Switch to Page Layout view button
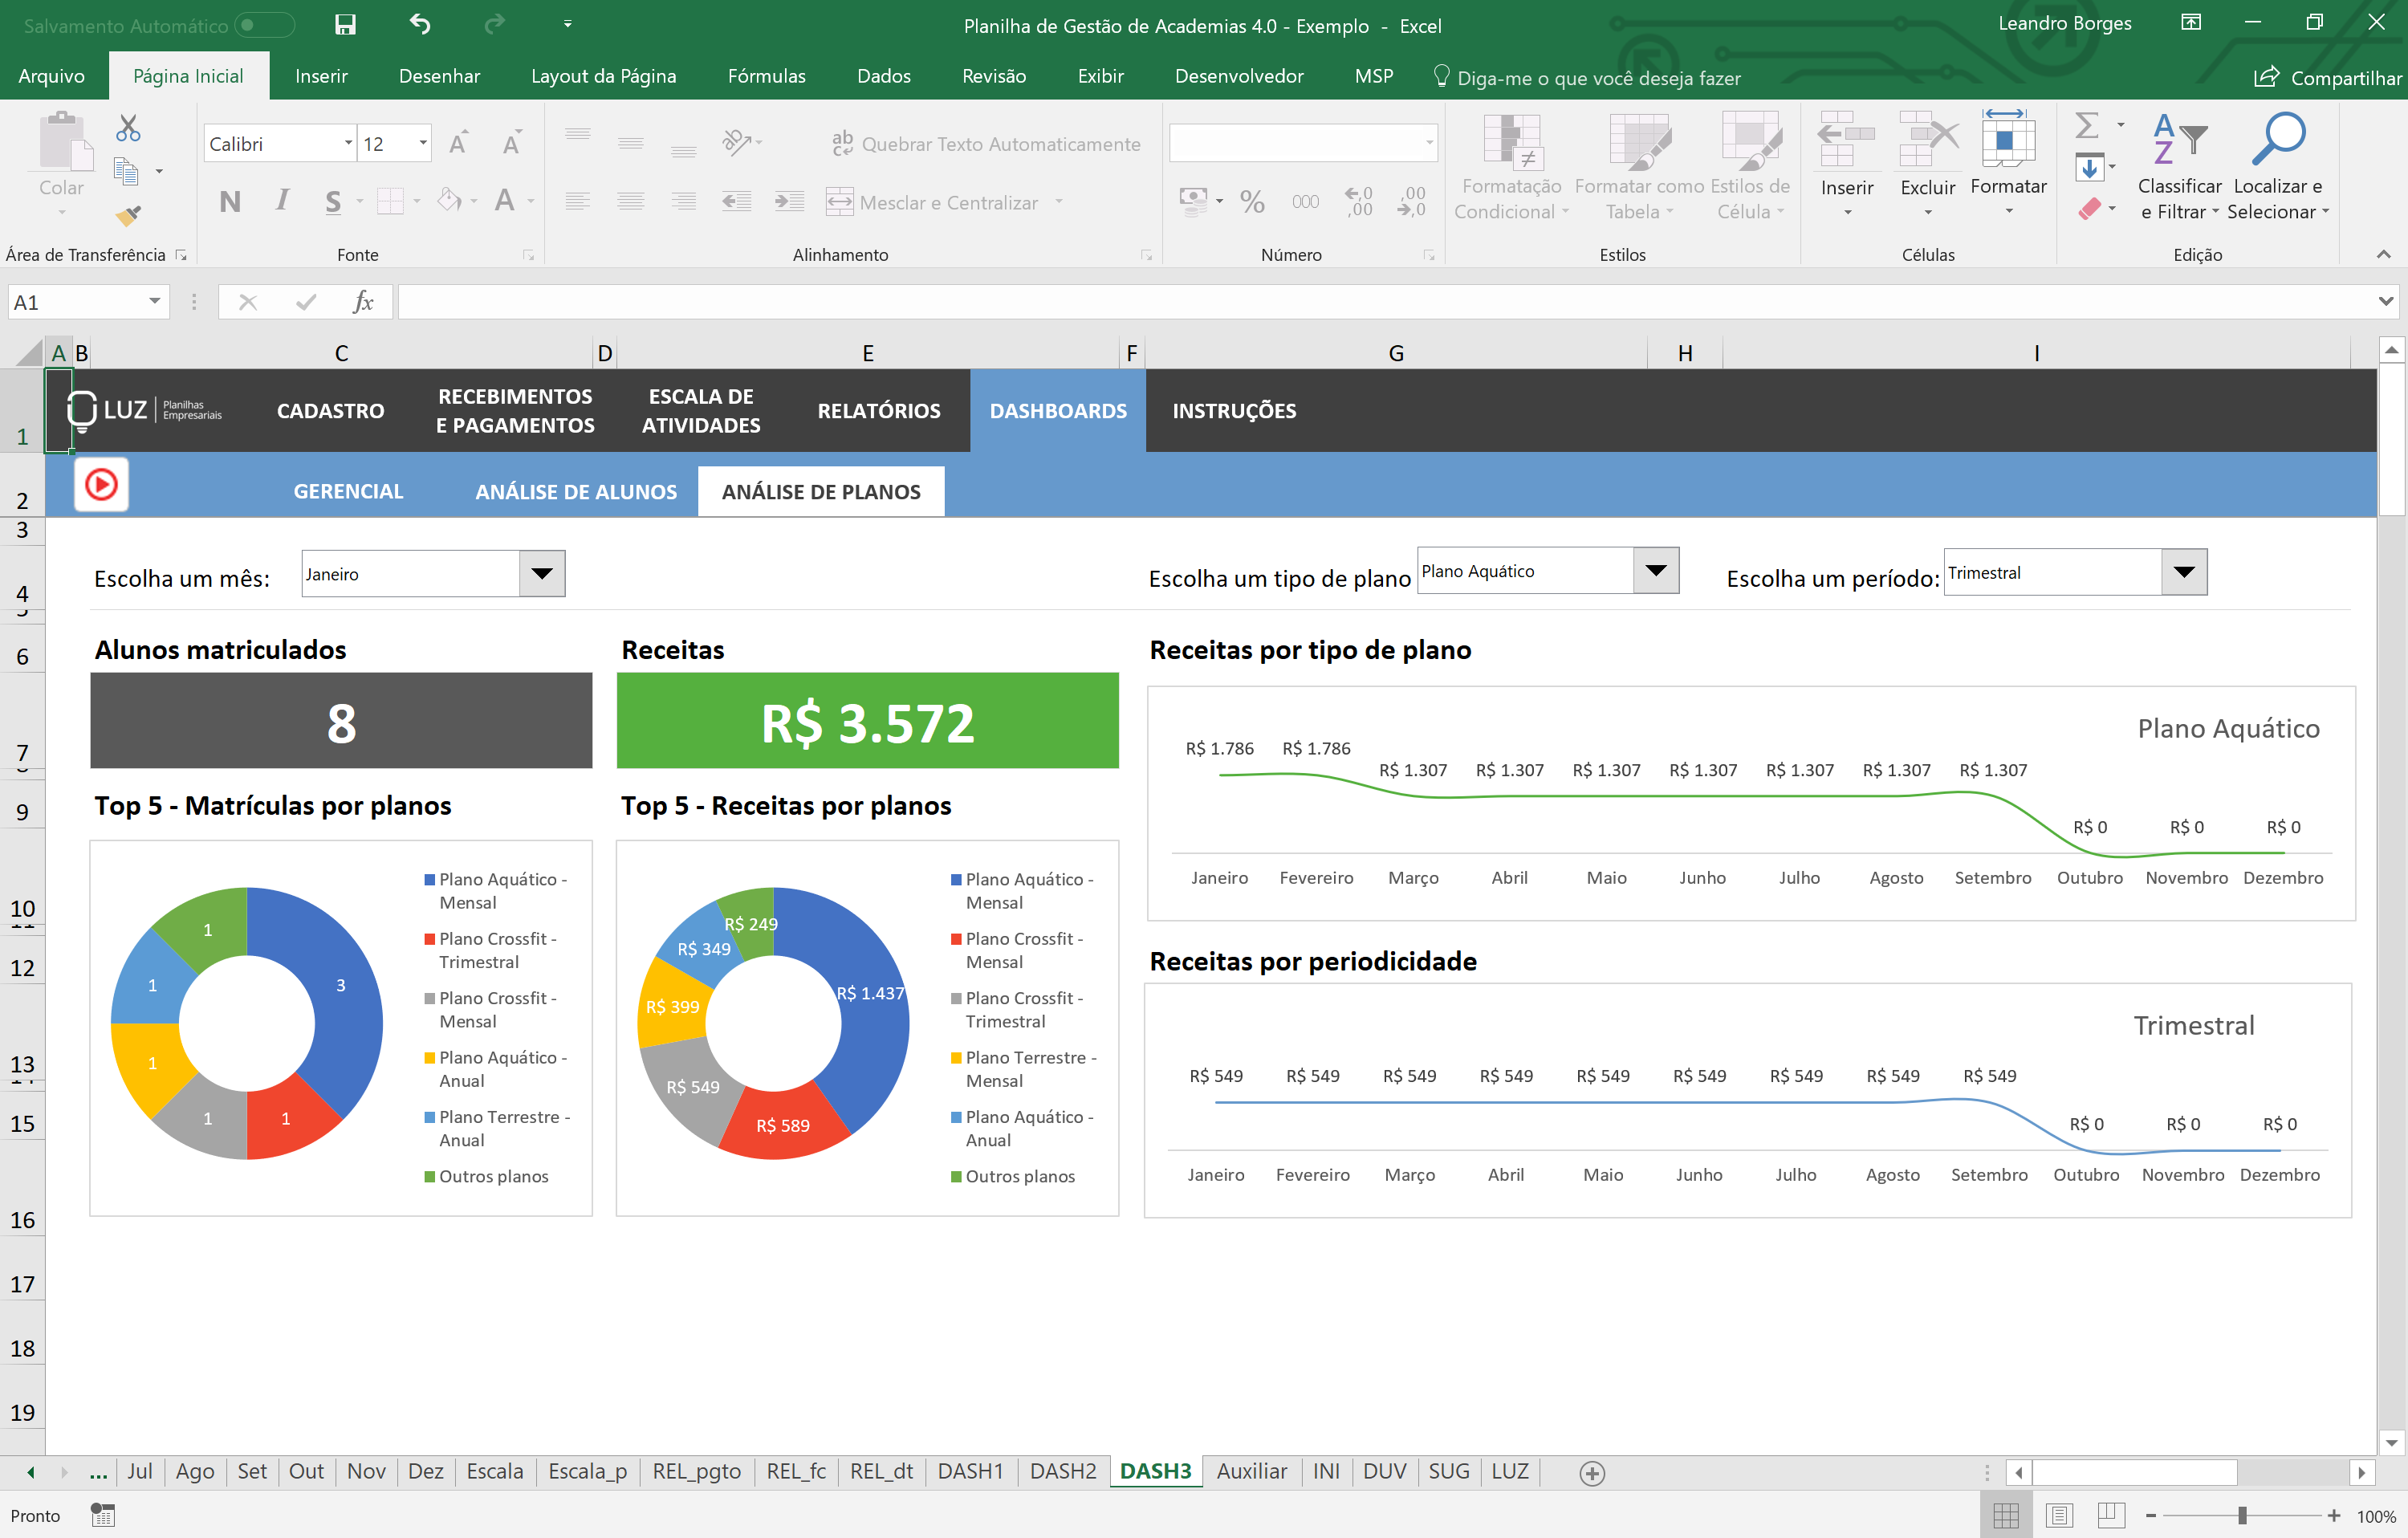 [2059, 1515]
